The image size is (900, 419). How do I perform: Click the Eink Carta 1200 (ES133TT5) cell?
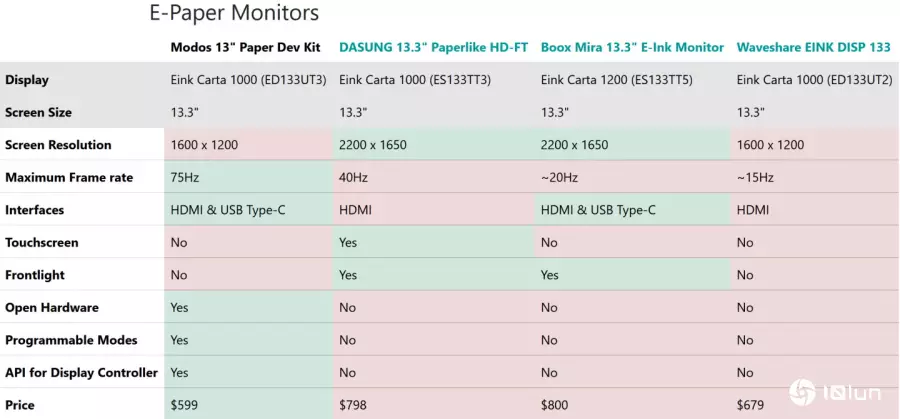pos(633,80)
